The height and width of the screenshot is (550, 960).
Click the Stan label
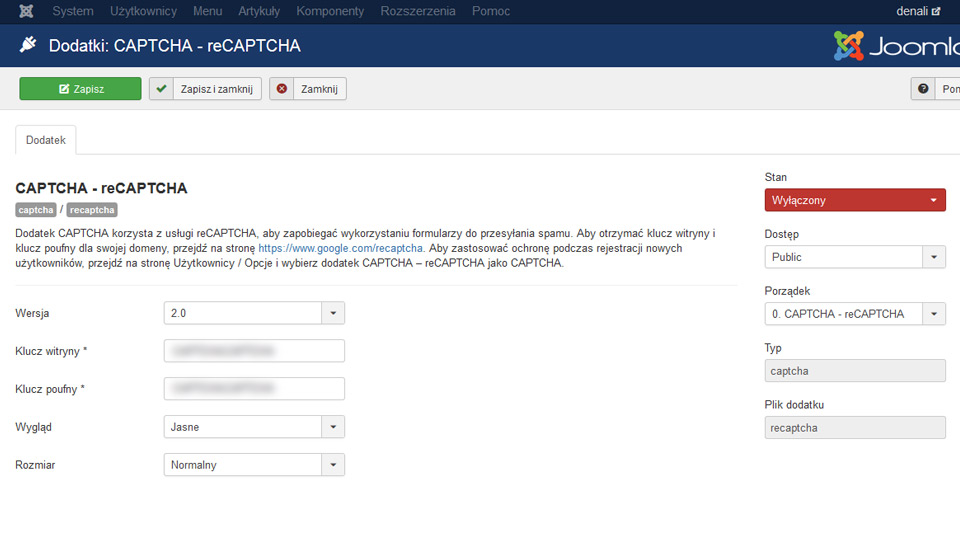tap(776, 177)
